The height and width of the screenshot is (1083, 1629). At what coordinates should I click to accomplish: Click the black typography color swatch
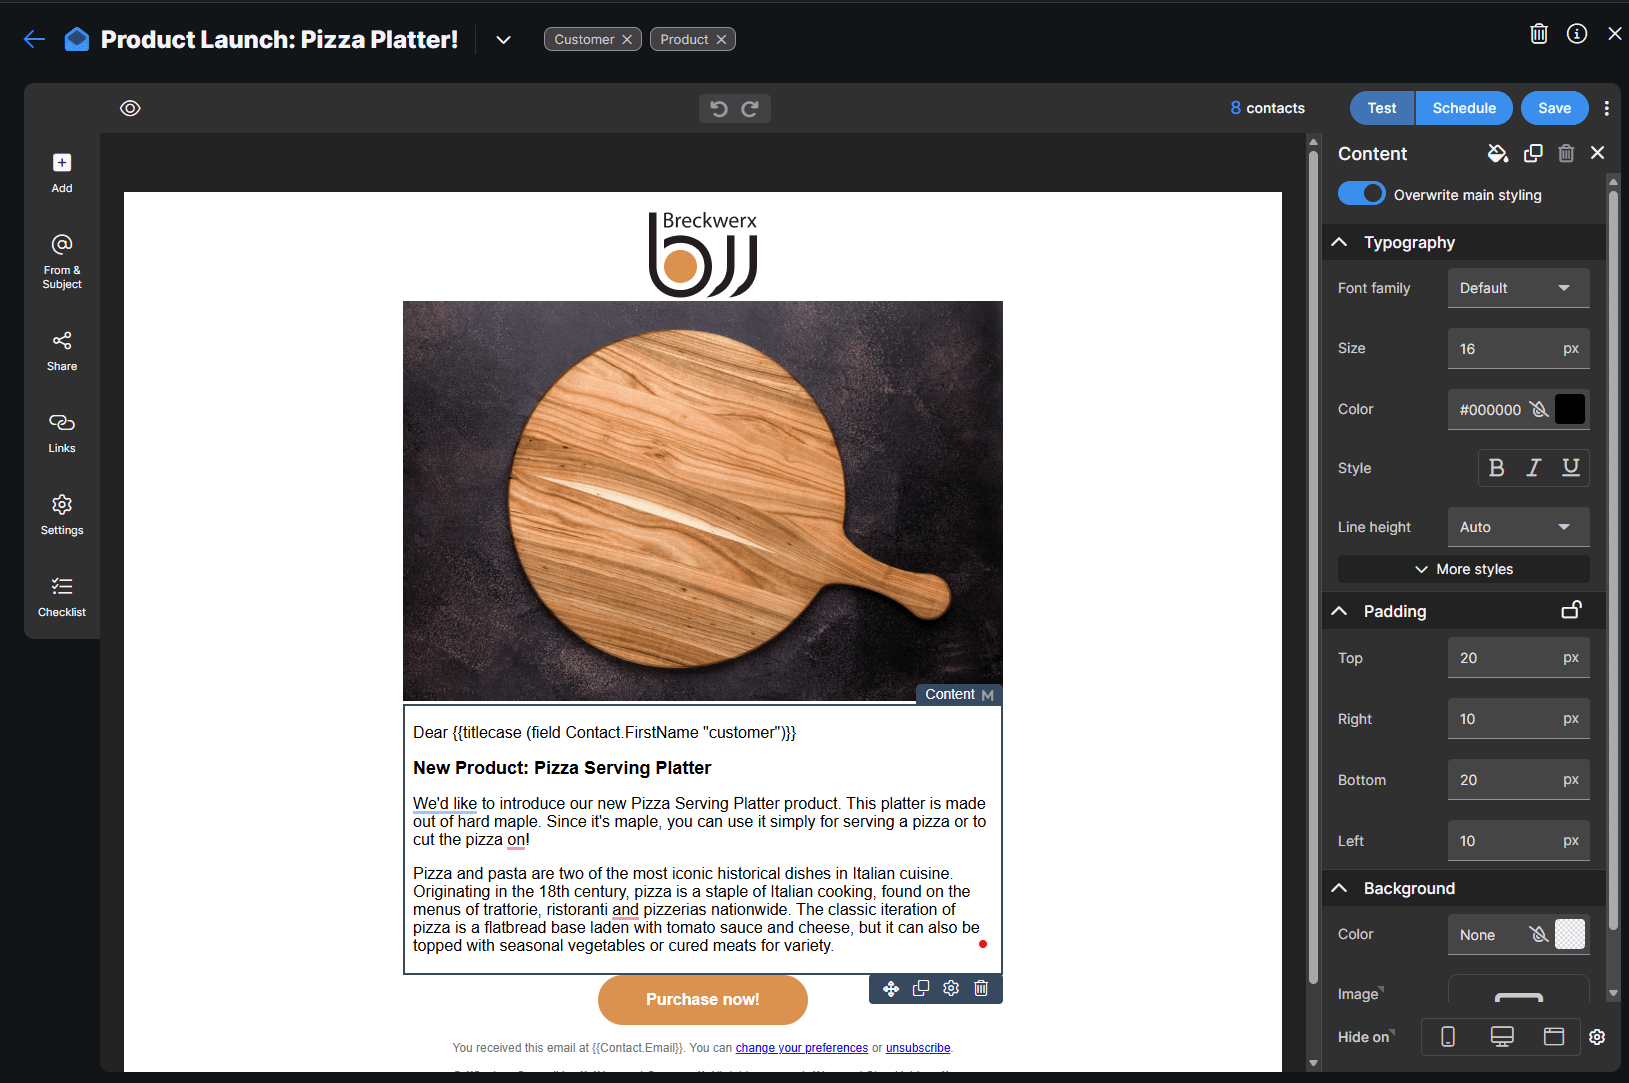(1569, 409)
